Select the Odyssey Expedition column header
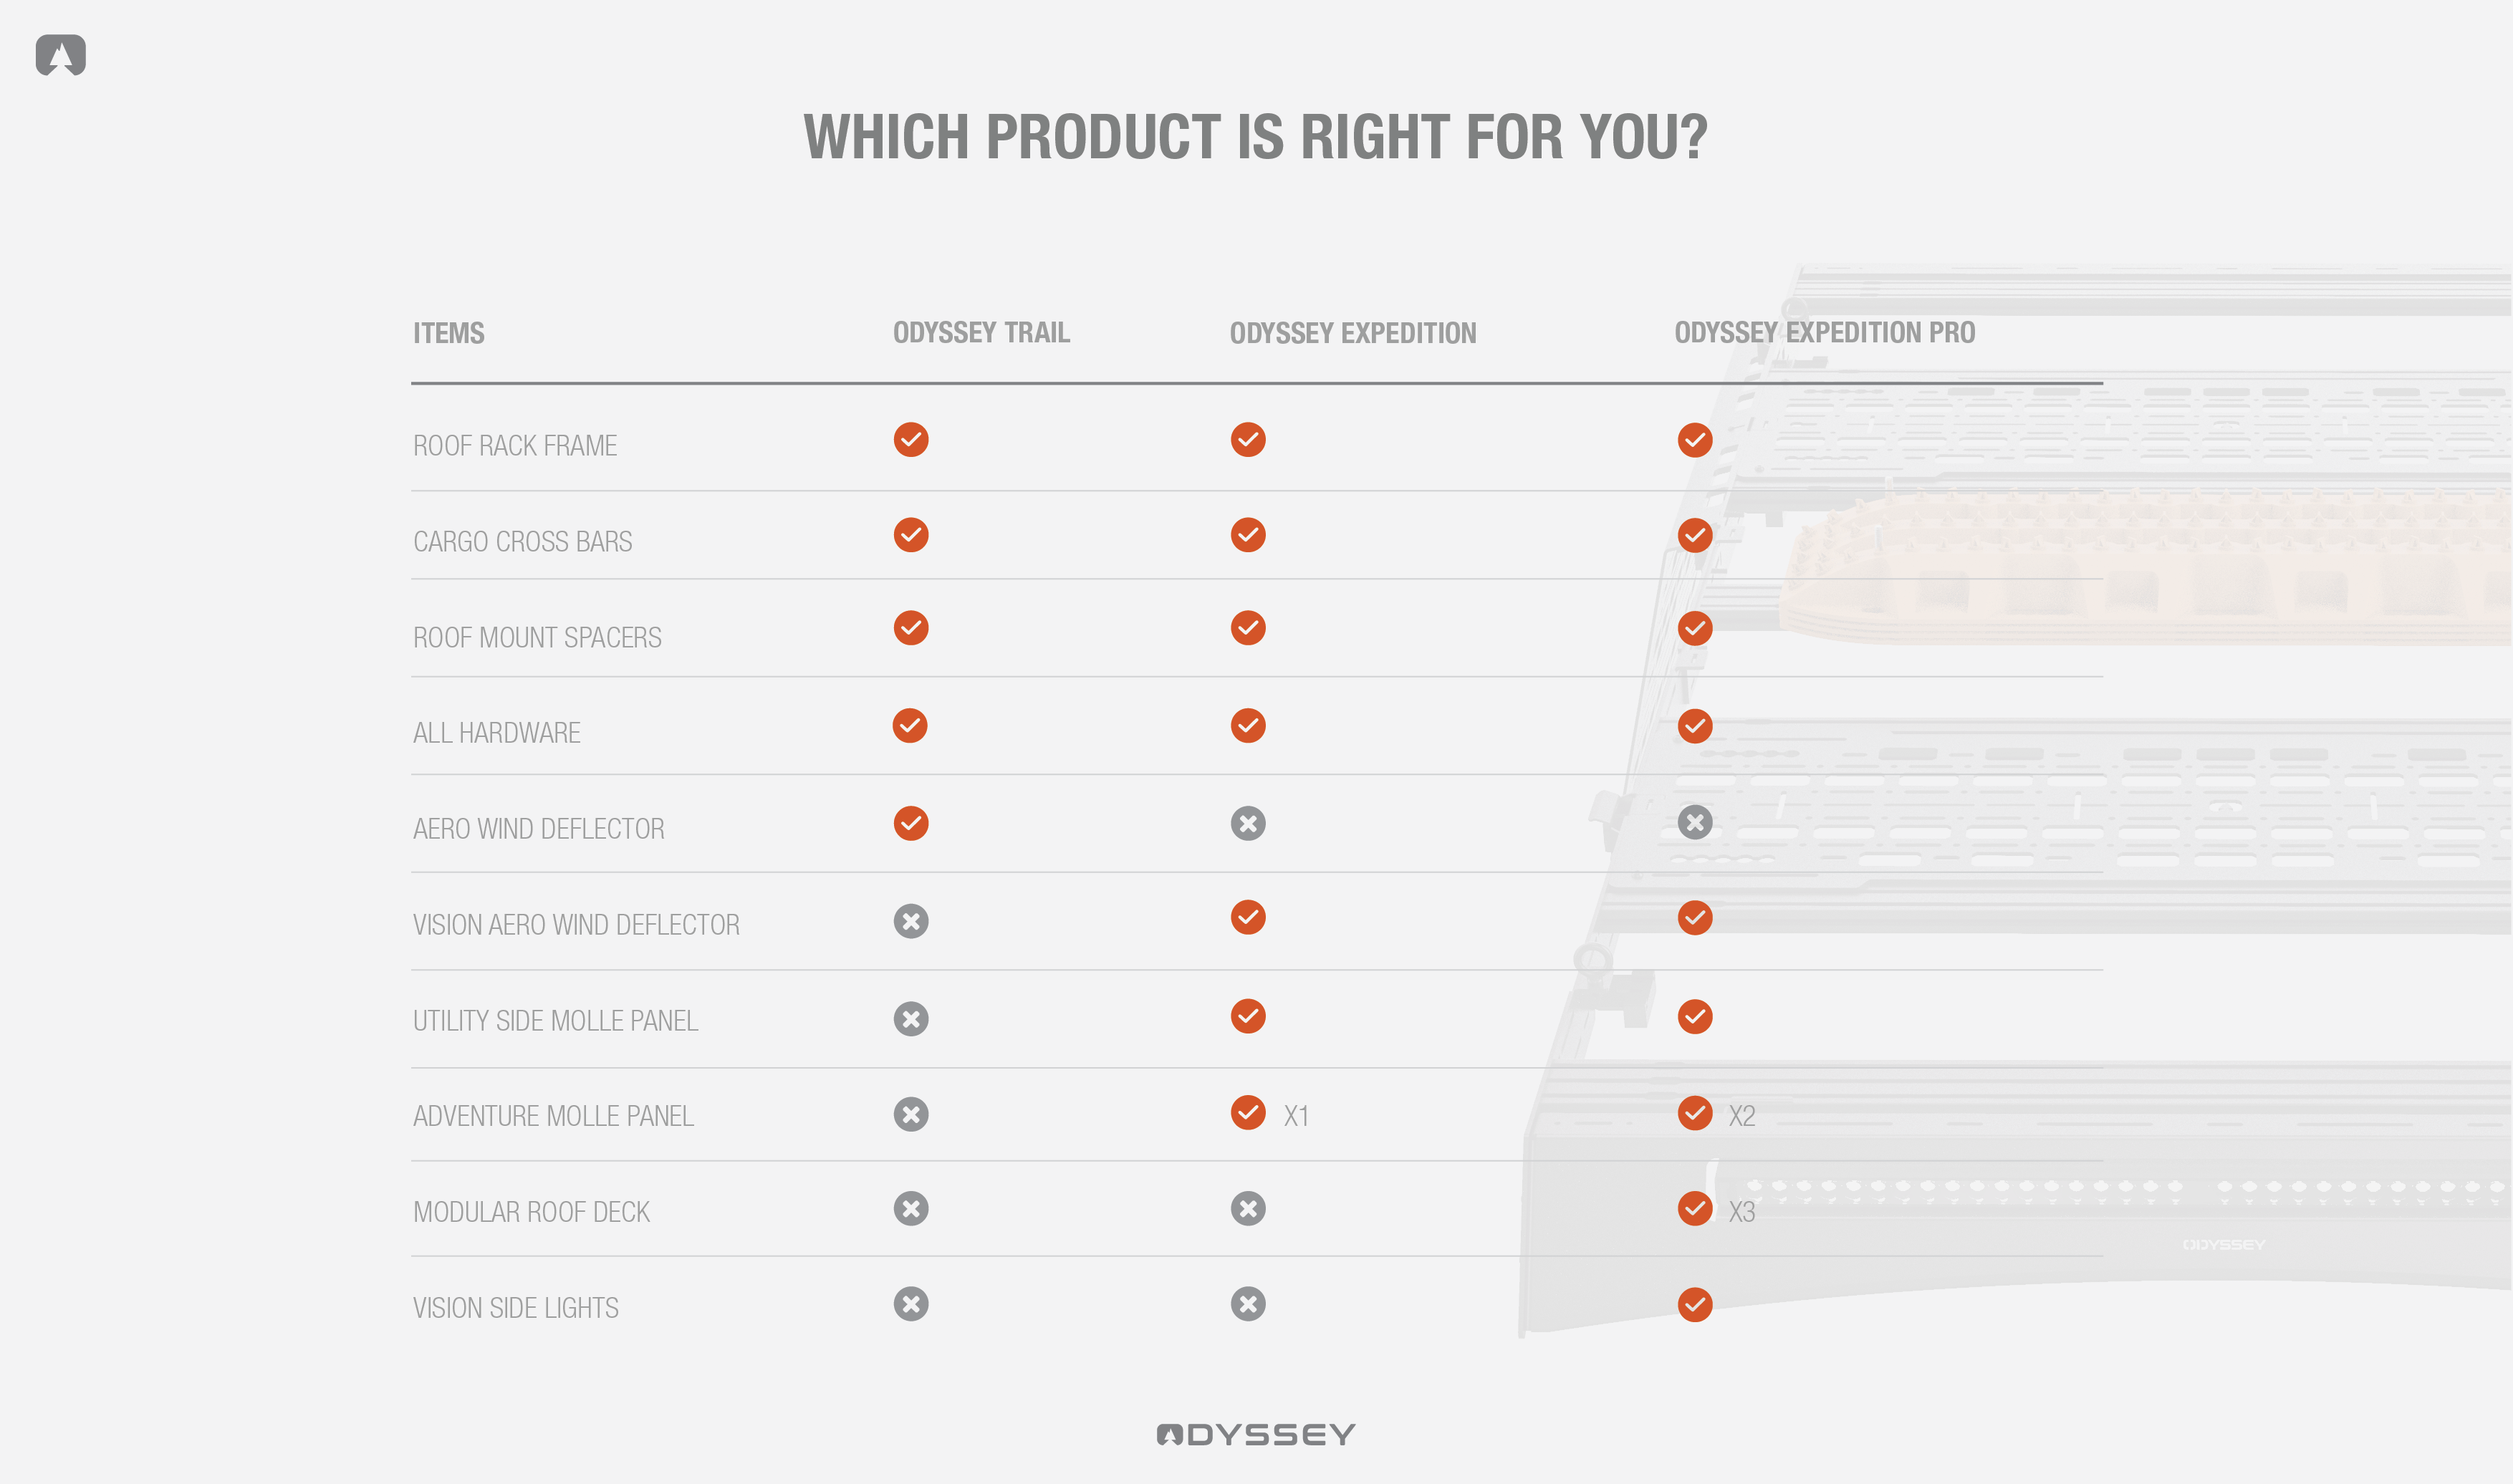The width and height of the screenshot is (2513, 1484). 1353,333
